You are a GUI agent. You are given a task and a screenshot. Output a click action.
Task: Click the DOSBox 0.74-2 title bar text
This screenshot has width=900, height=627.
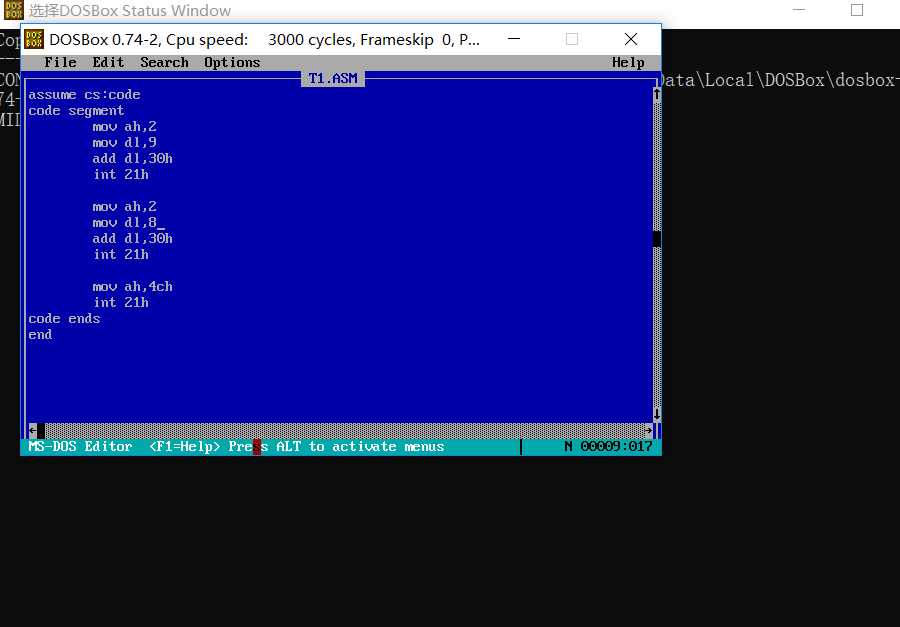tap(265, 40)
